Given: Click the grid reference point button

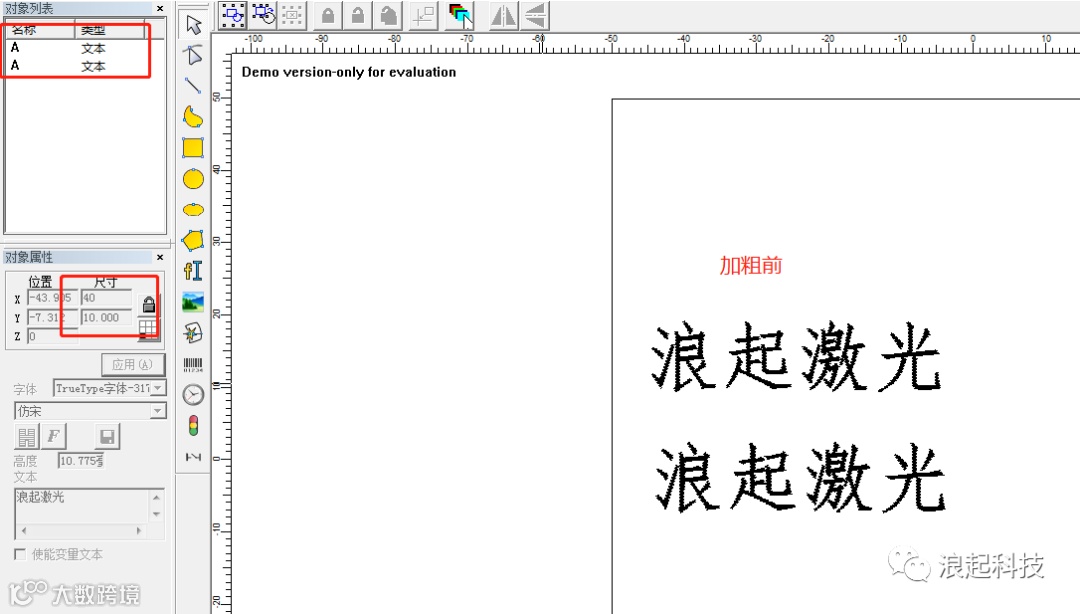Looking at the screenshot, I should pos(148,329).
